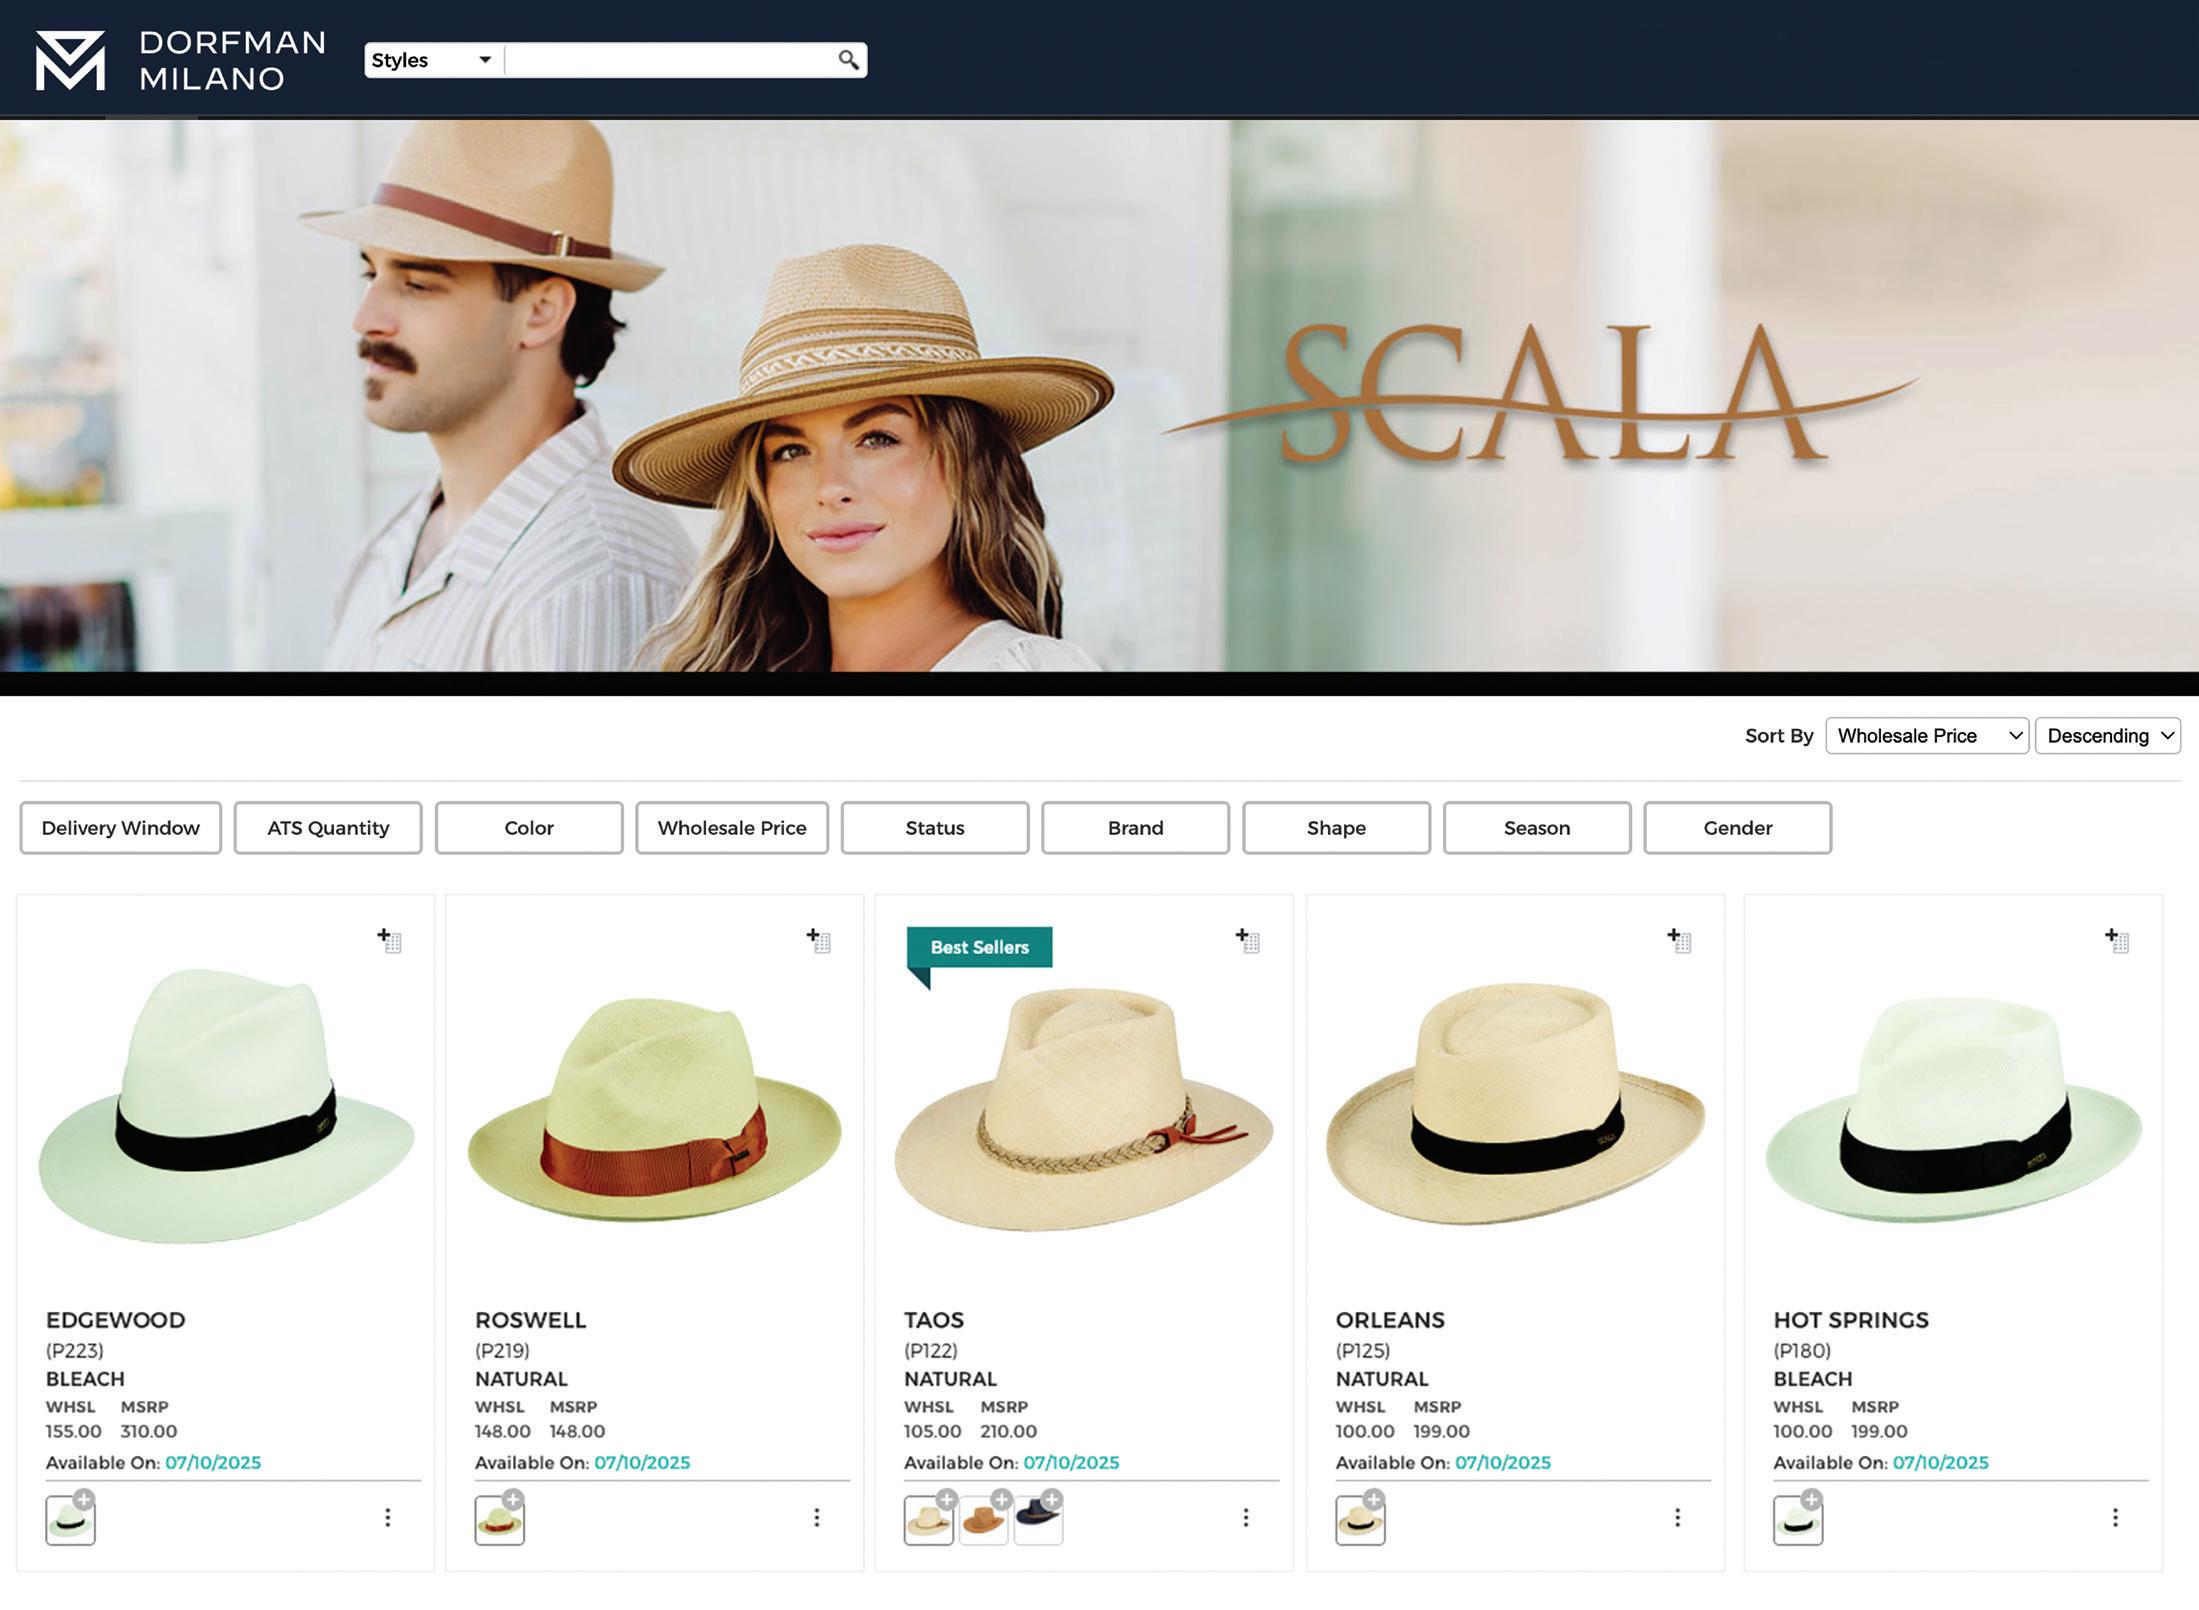2199x1610 pixels.
Task: Expand the Status filter
Action: pos(935,828)
